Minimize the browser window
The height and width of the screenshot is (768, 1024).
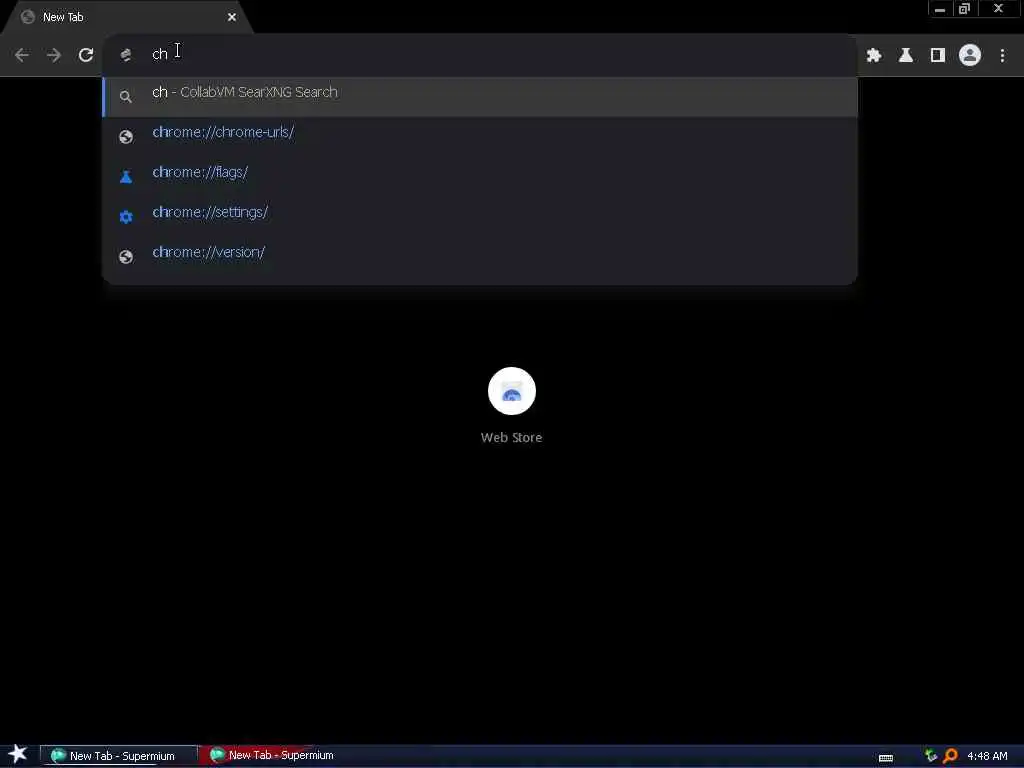tap(940, 8)
